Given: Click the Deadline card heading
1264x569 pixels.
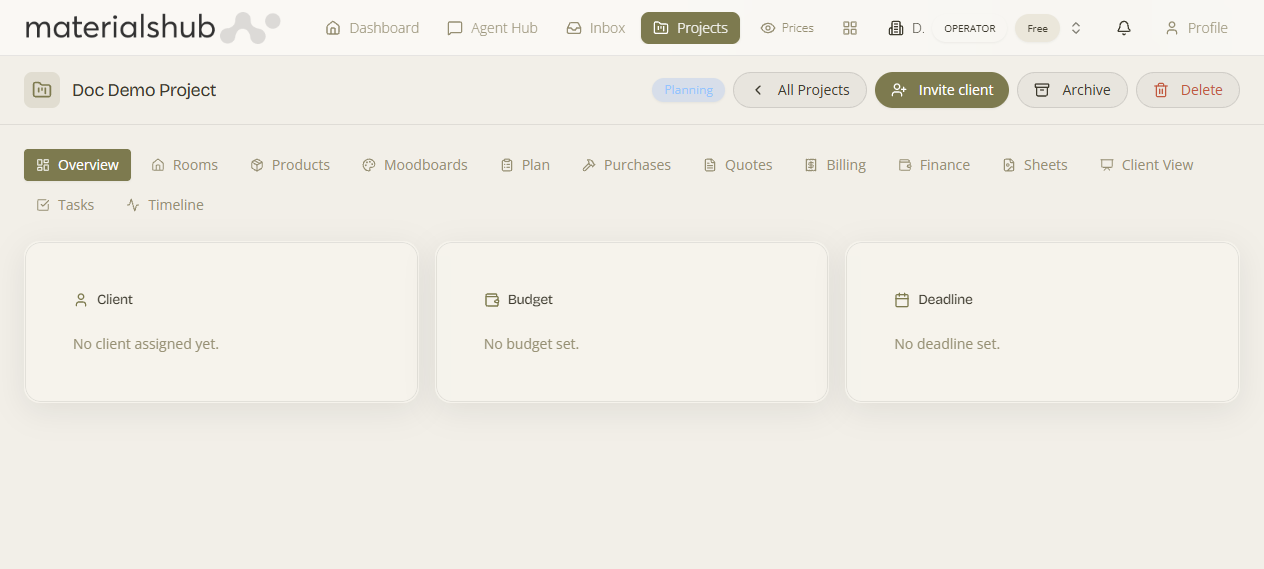Looking at the screenshot, I should tap(945, 300).
